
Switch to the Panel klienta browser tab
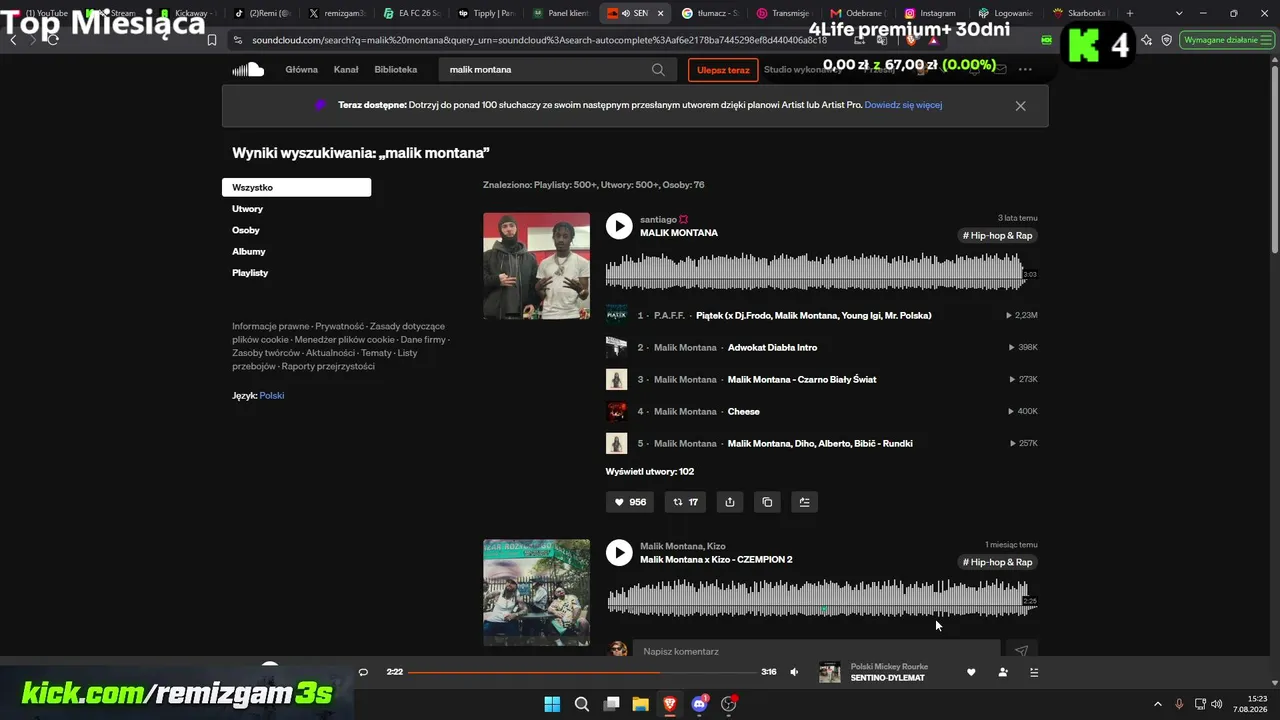coord(561,13)
